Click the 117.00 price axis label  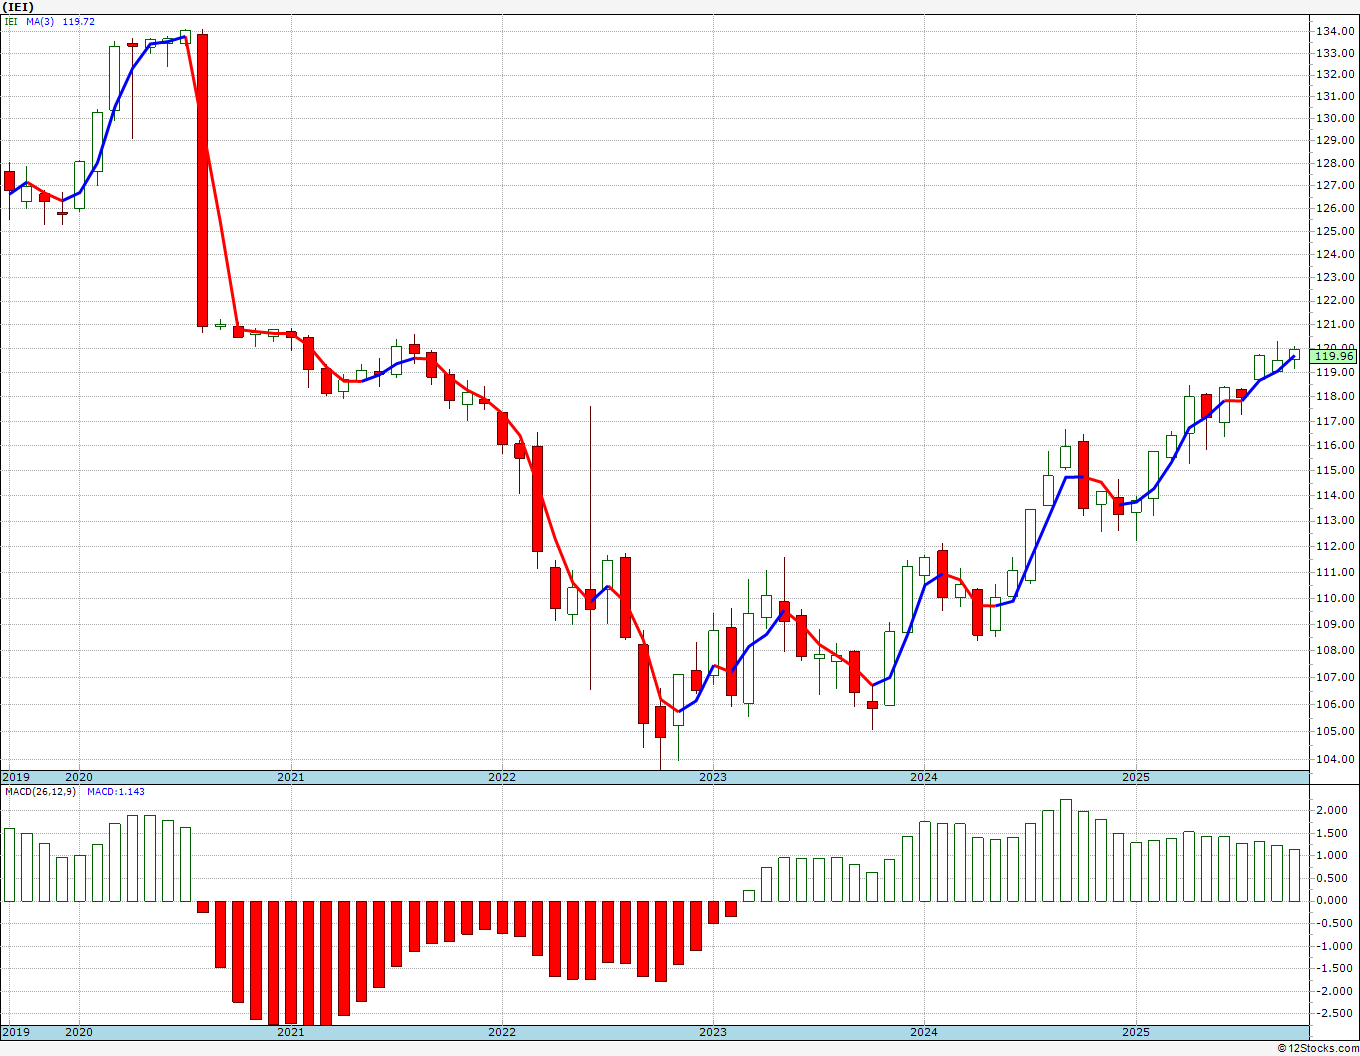(x=1335, y=420)
